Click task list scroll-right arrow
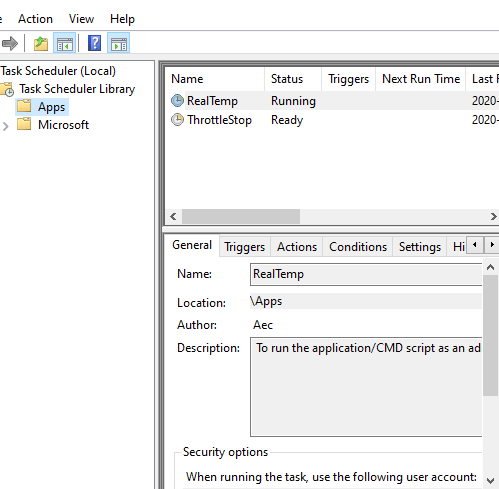This screenshot has height=489, width=499. 493,217
